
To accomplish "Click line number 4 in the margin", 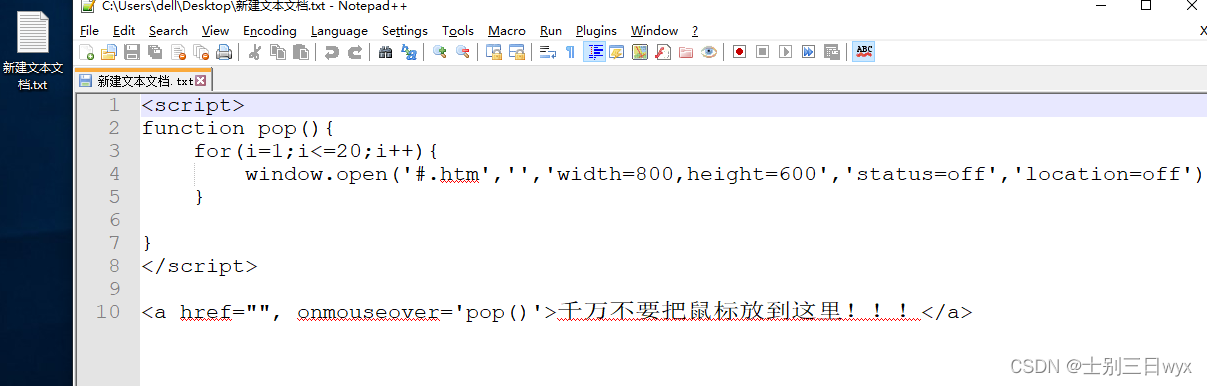I will click(114, 174).
